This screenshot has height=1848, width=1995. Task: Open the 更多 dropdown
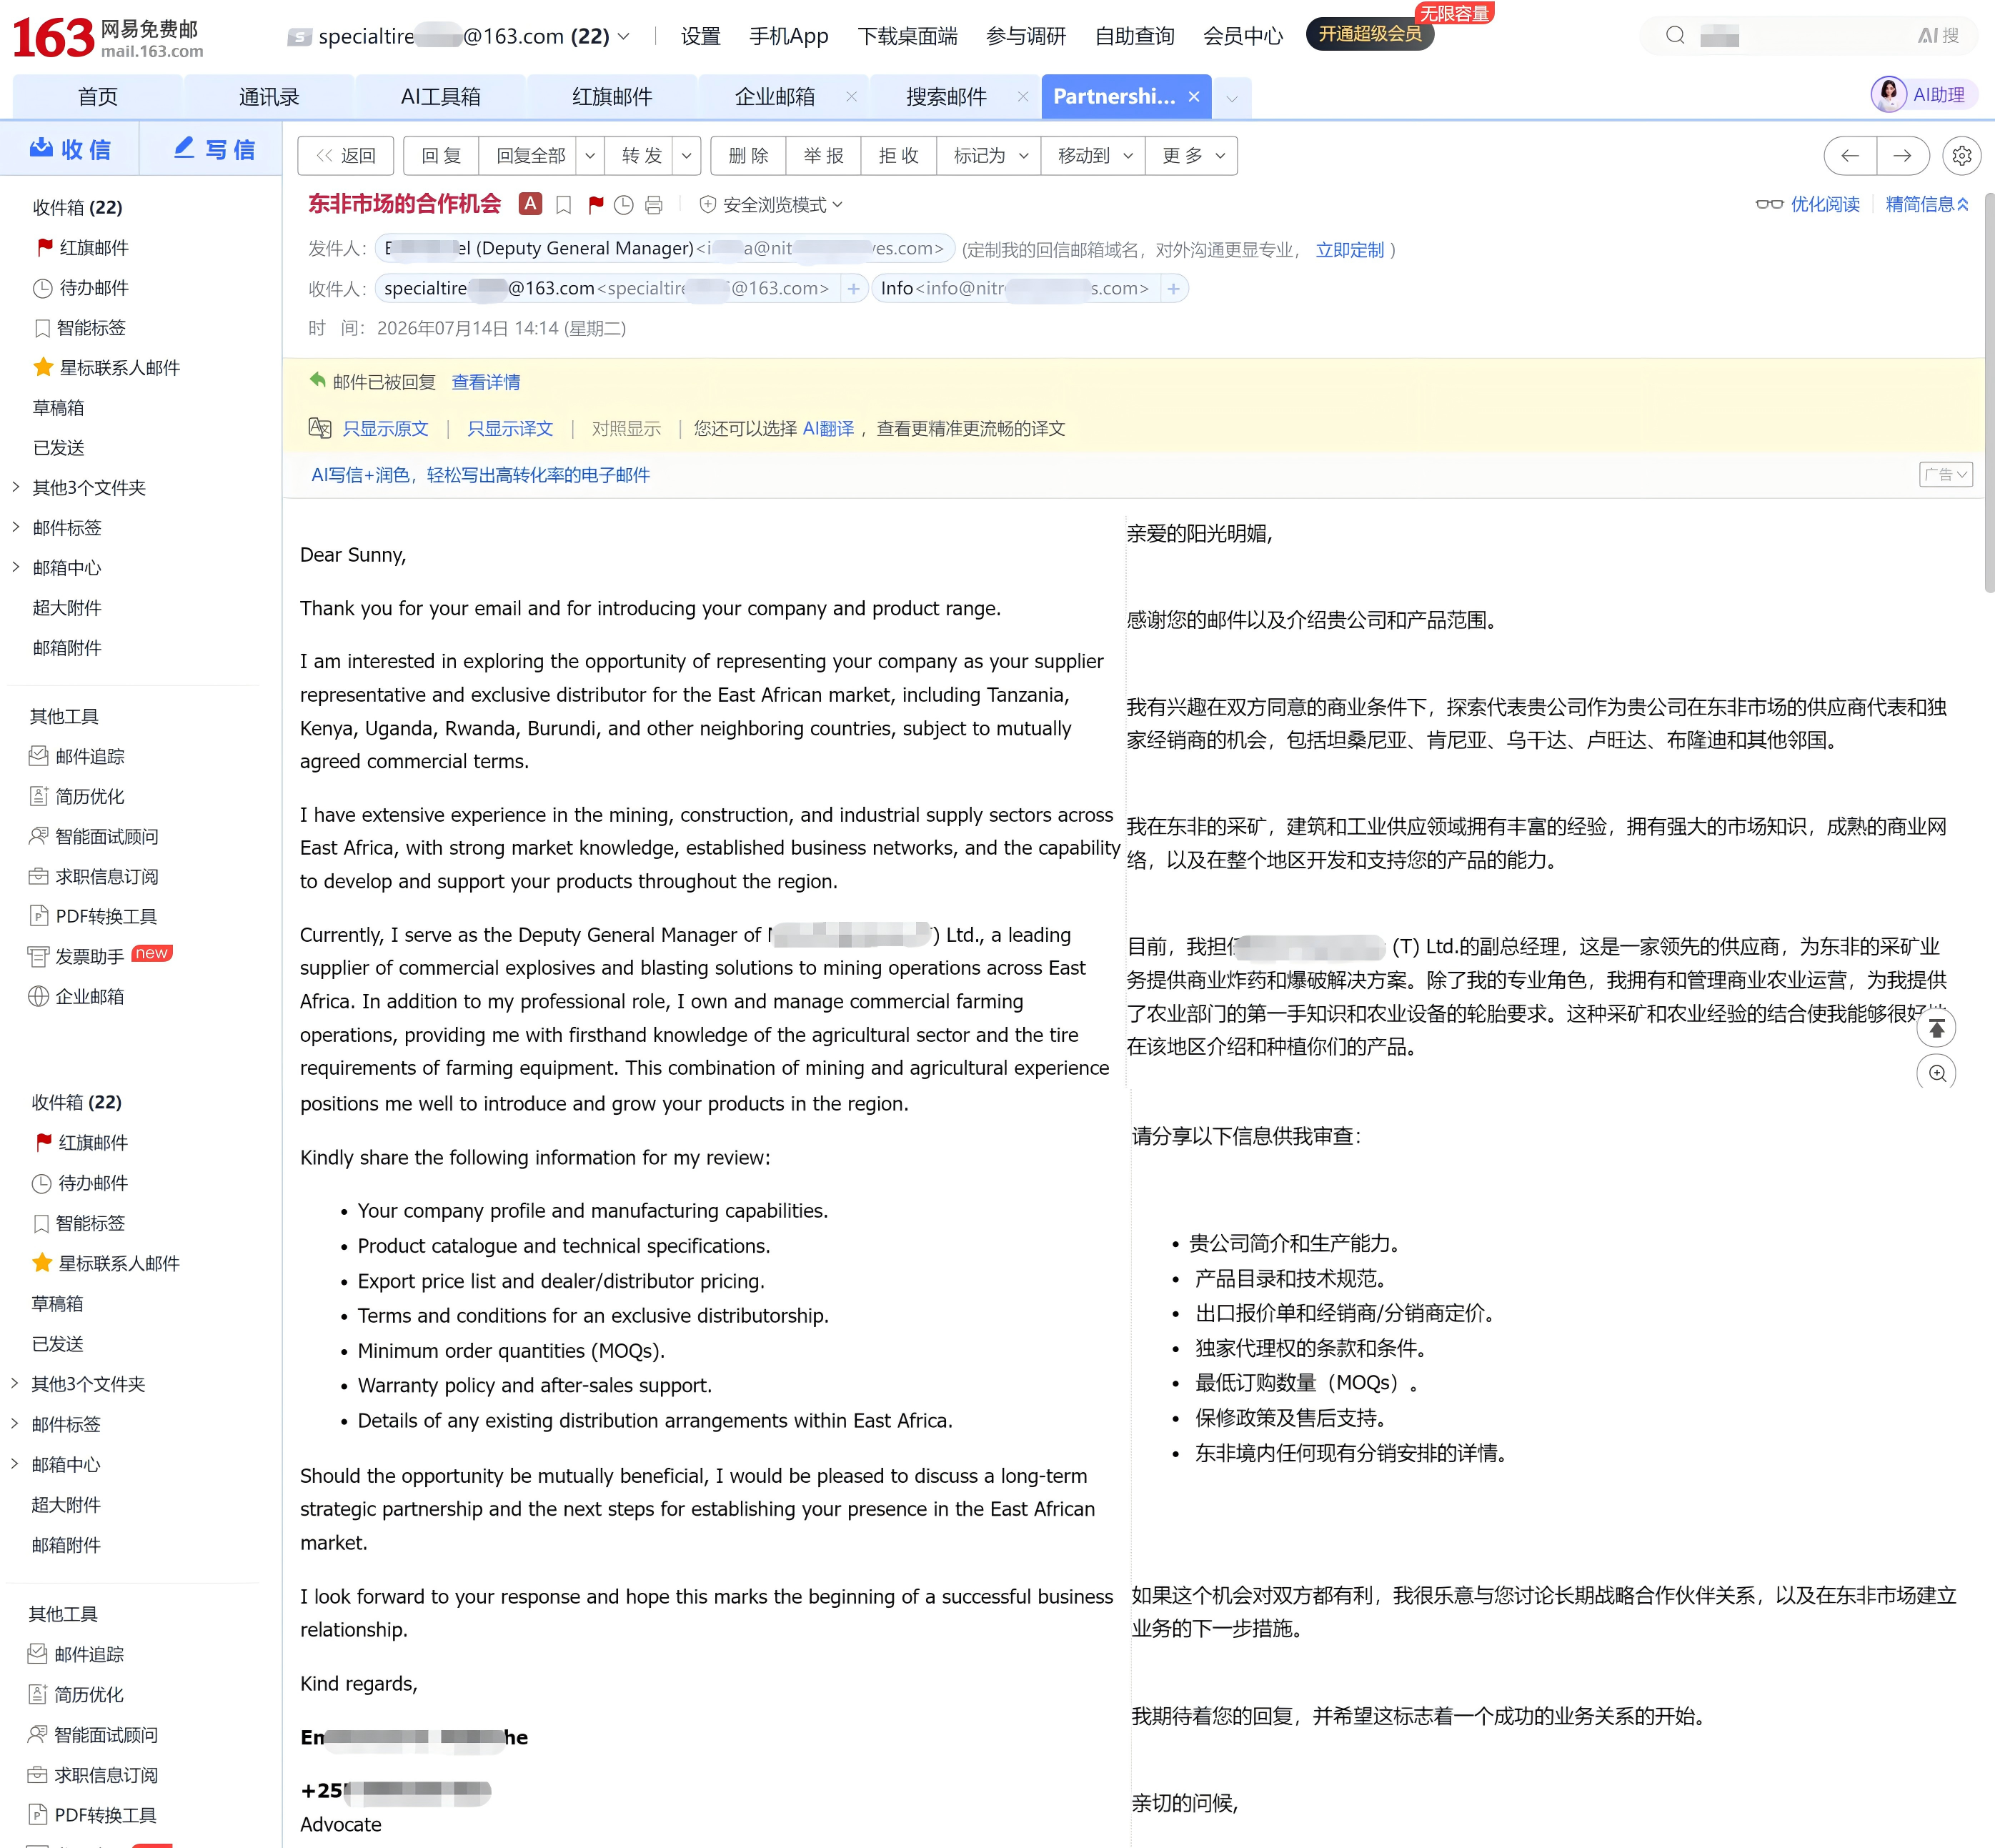(x=1193, y=156)
